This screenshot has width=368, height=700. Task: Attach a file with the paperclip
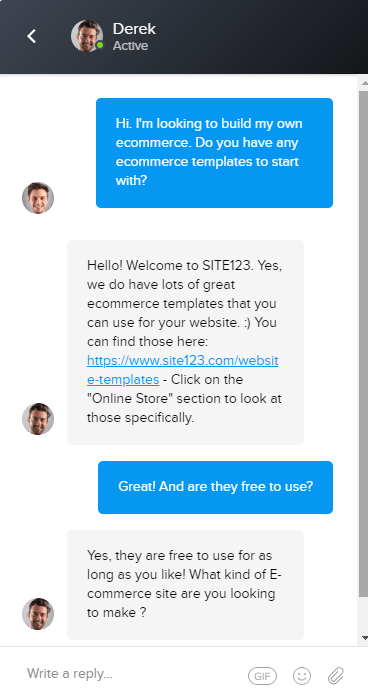pyautogui.click(x=335, y=676)
